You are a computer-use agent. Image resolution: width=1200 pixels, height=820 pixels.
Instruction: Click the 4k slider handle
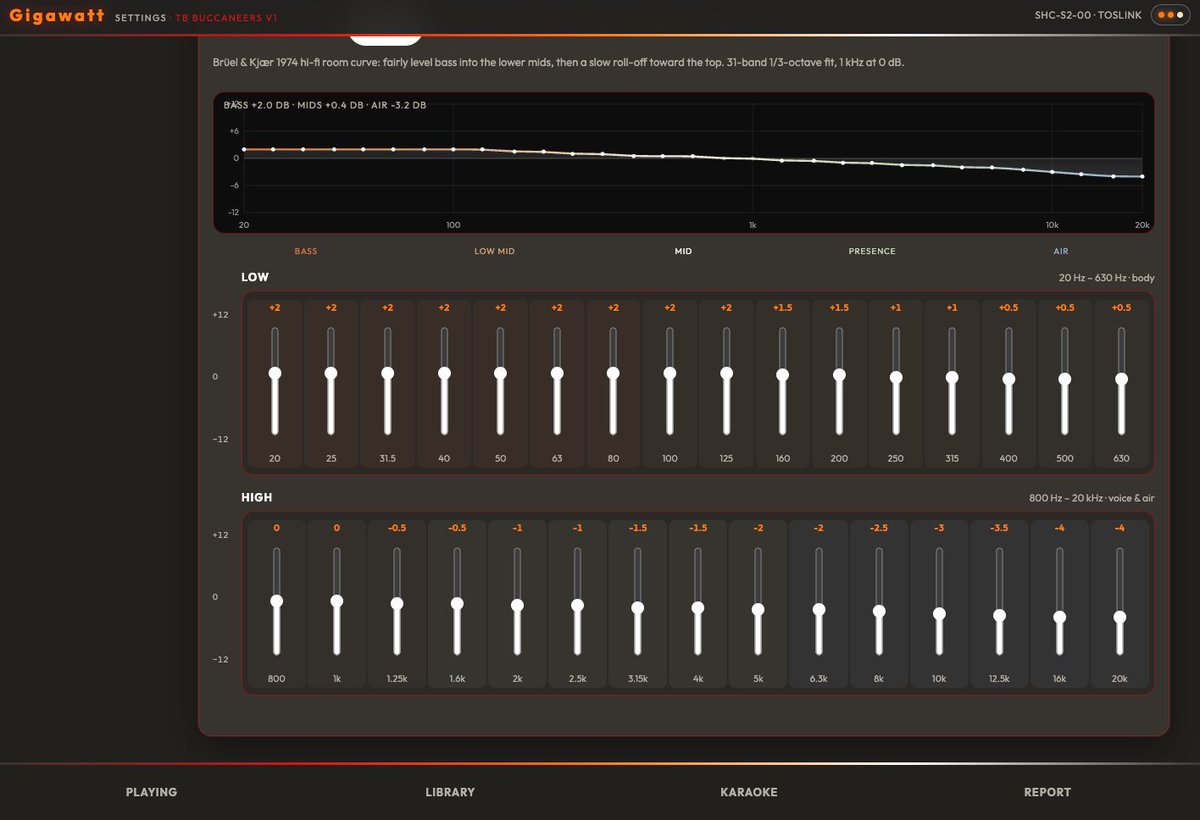[698, 607]
